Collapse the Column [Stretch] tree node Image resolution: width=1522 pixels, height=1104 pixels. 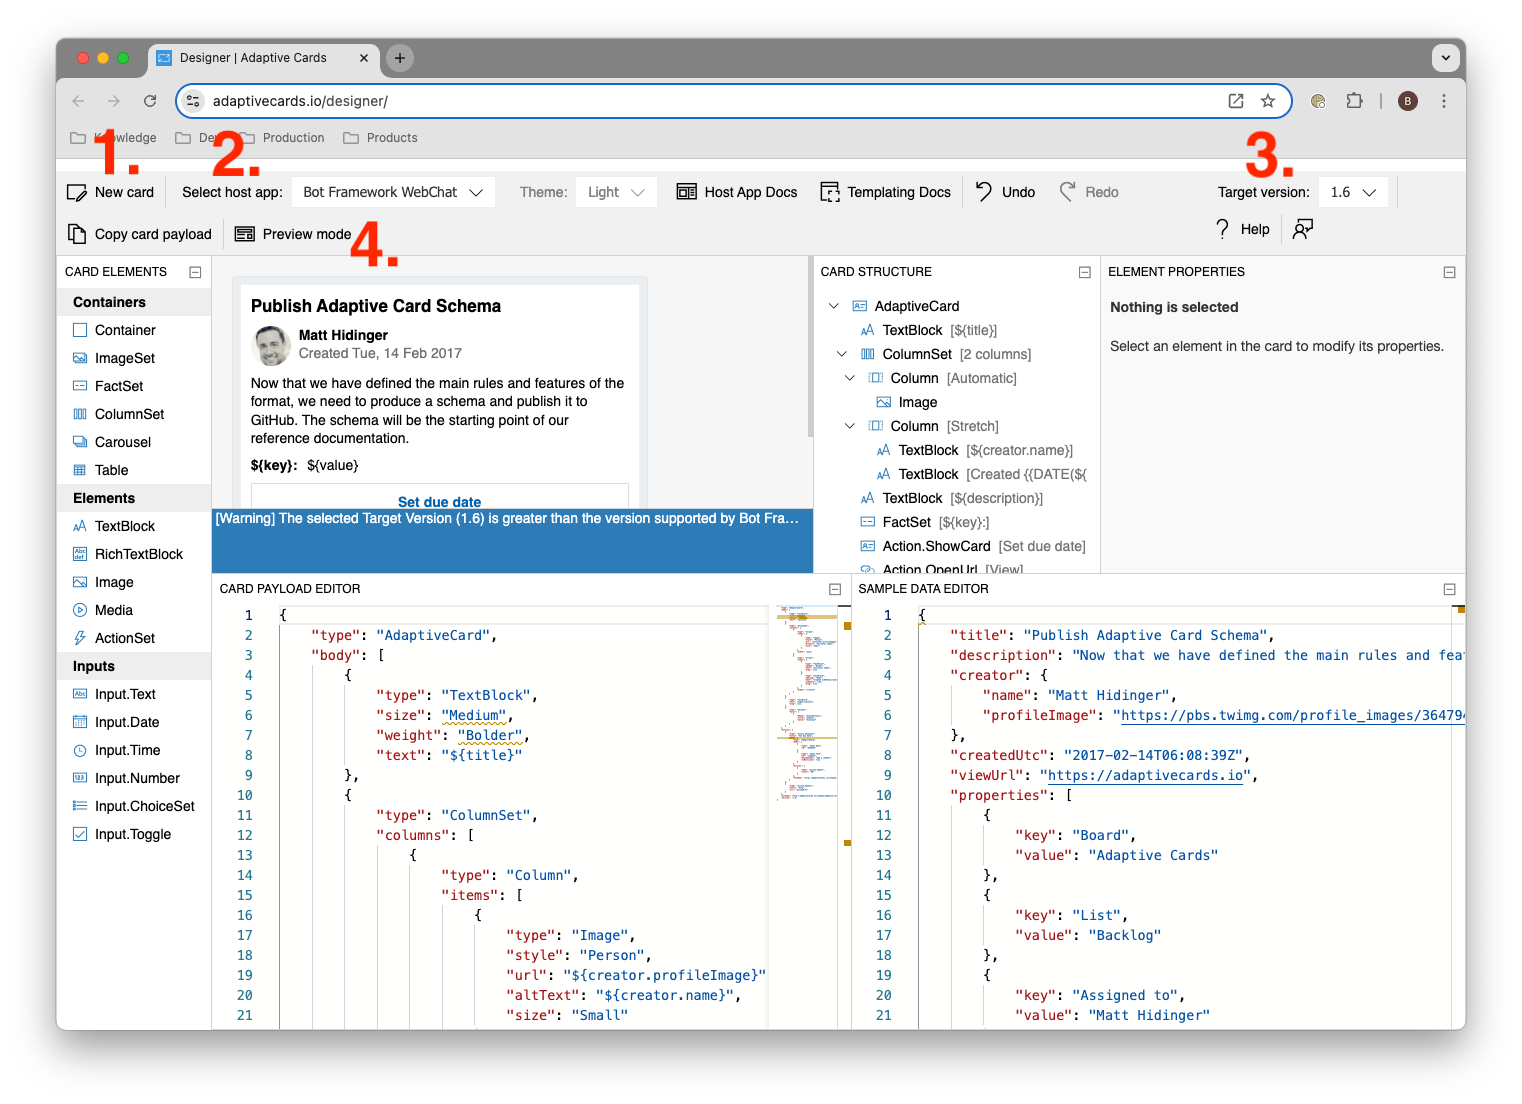coord(850,426)
